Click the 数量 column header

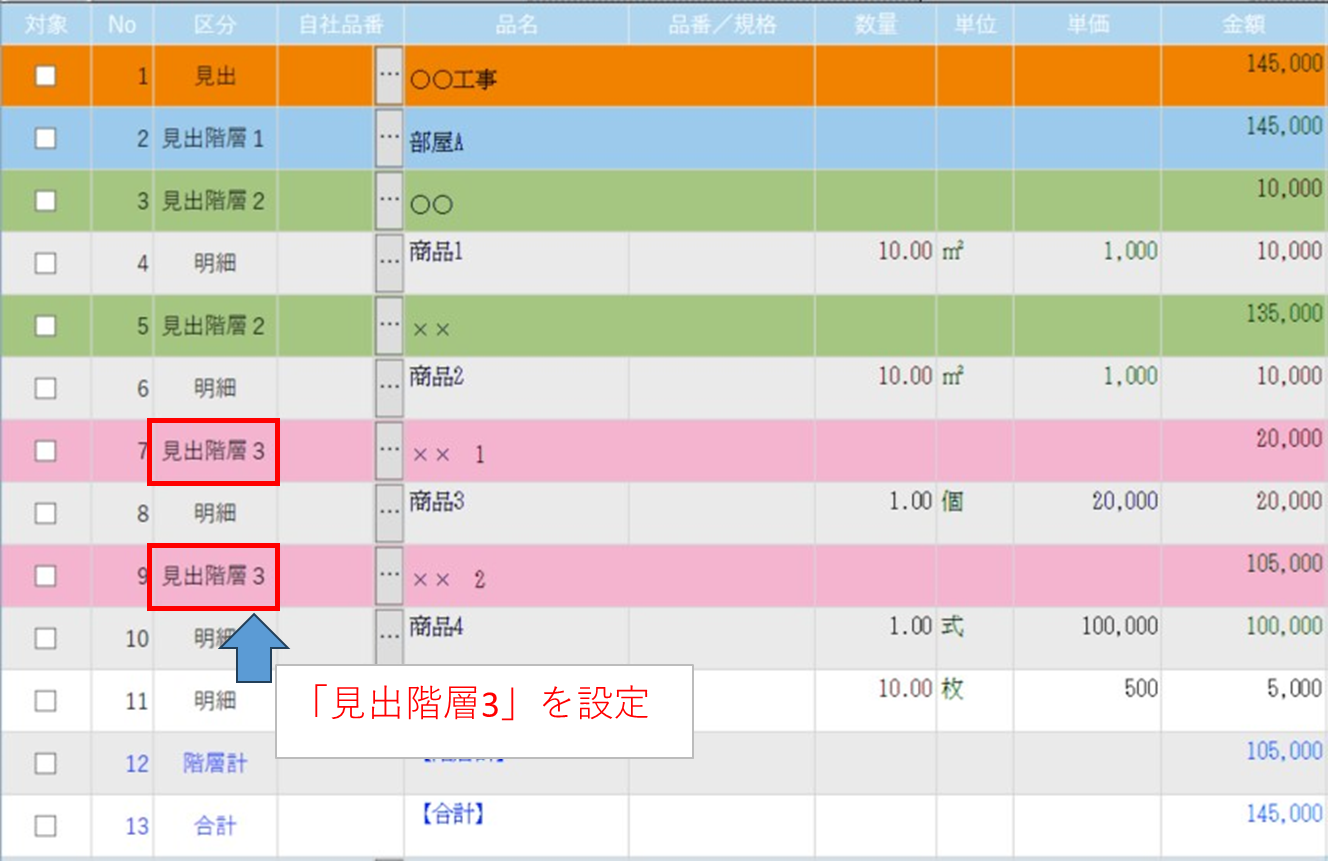[875, 25]
